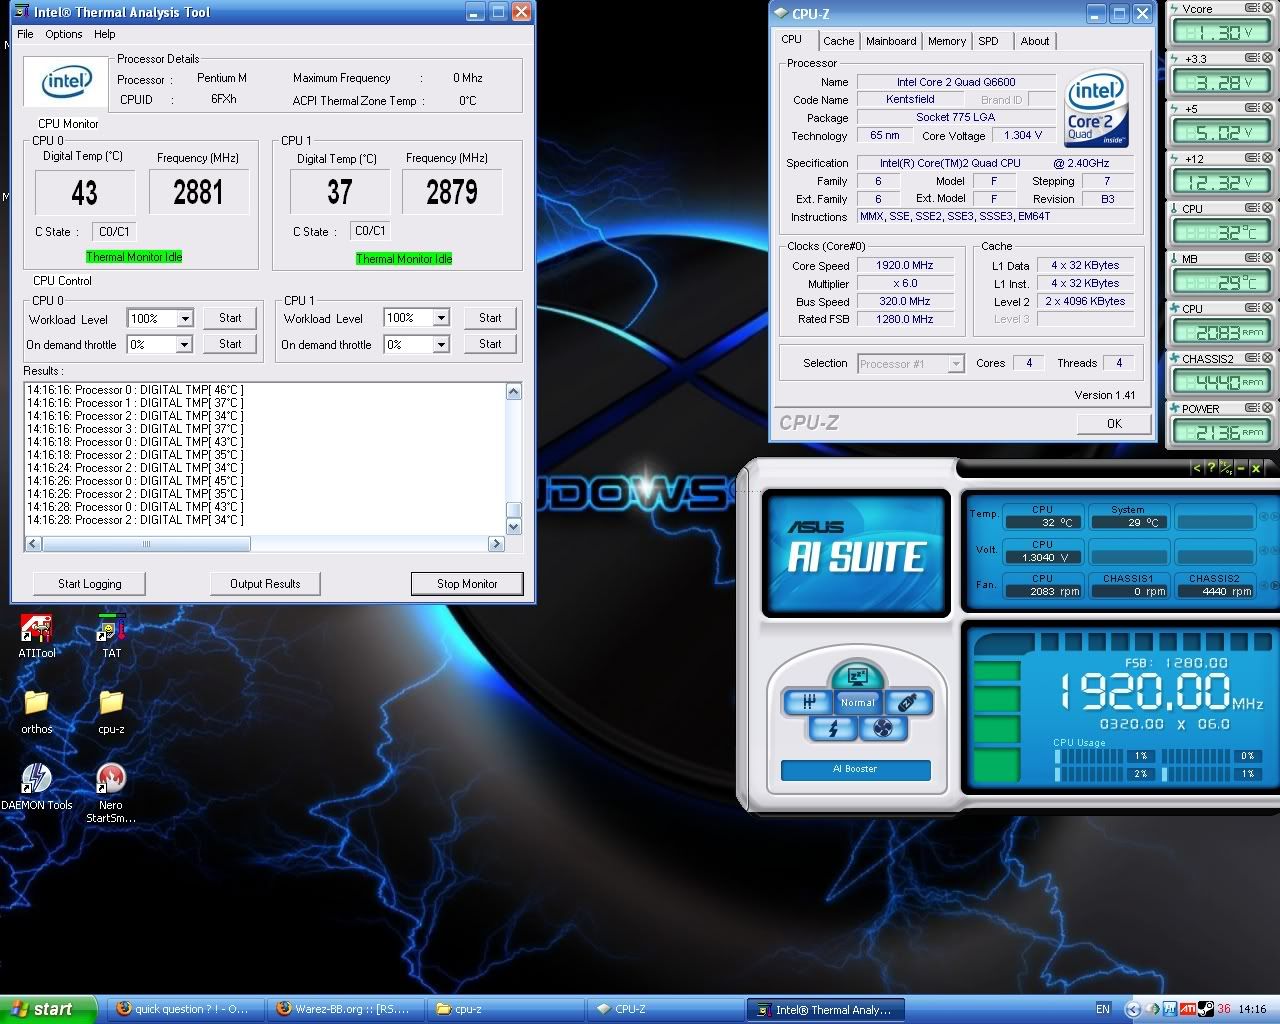
Task: Open the ATITool desktop shortcut
Action: 37,637
